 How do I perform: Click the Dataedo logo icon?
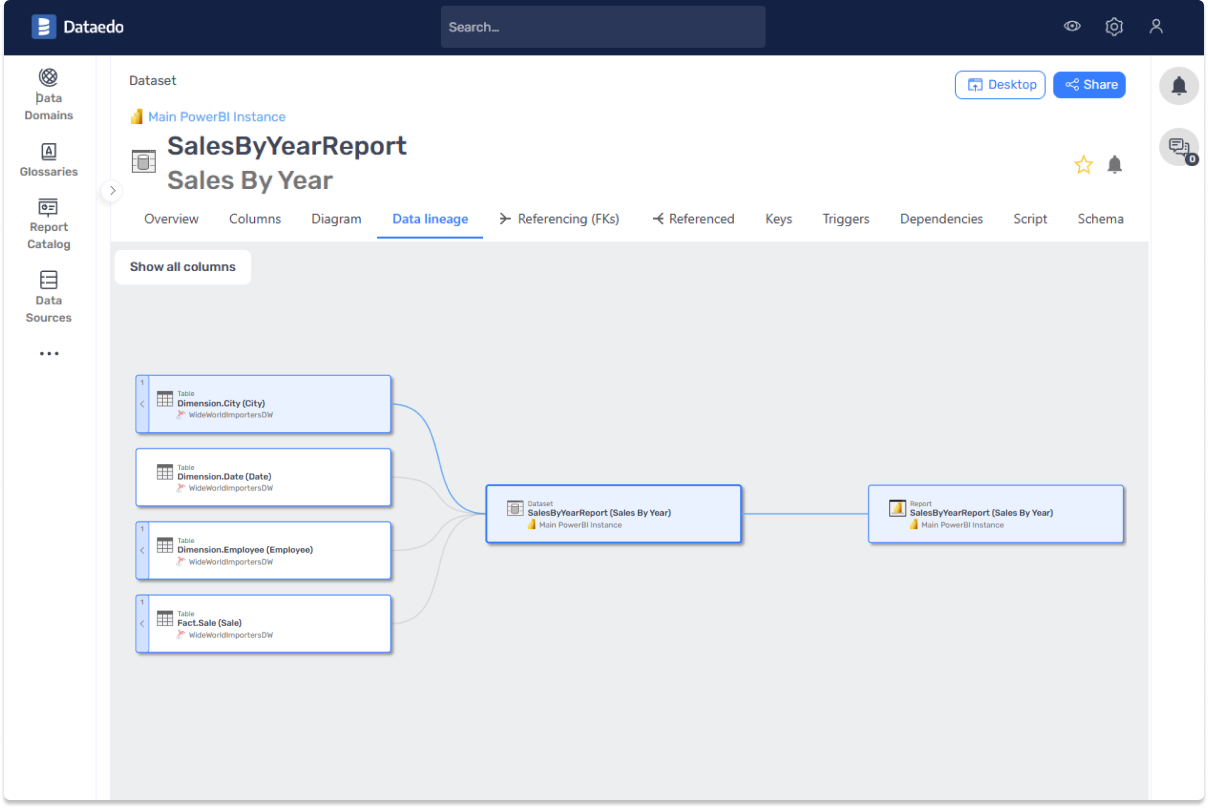(x=43, y=27)
